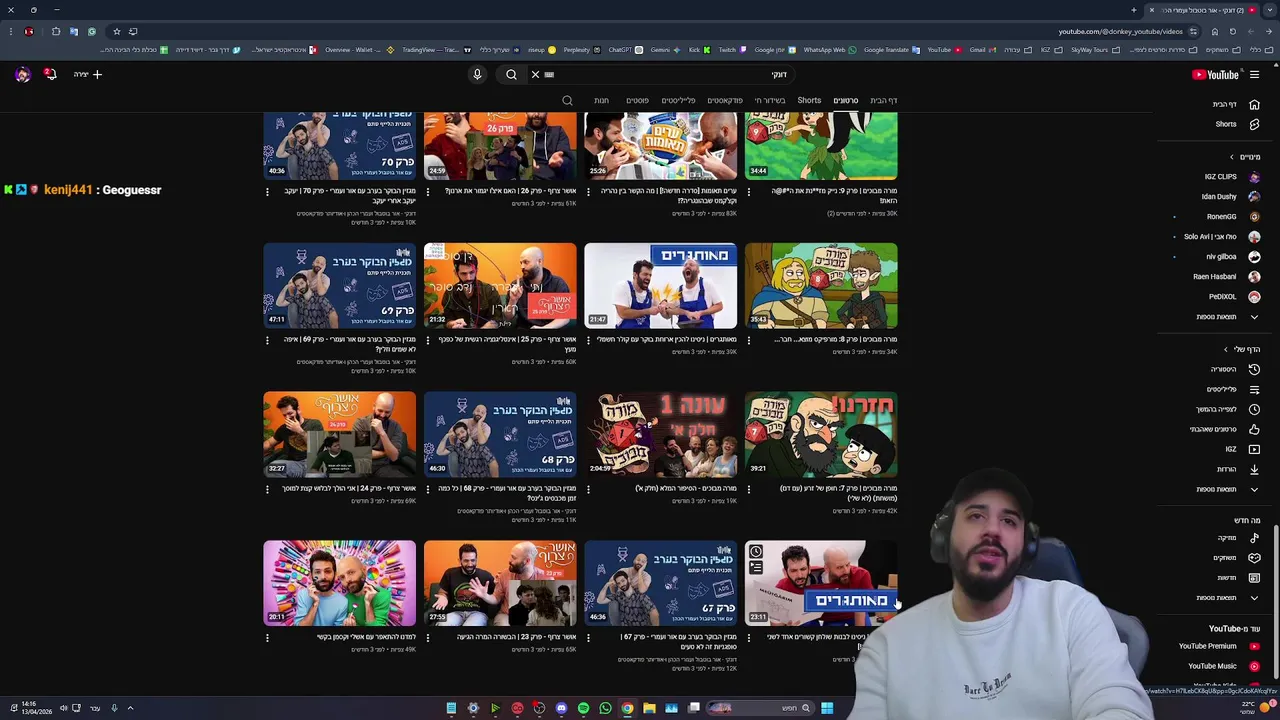The width and height of the screenshot is (1280, 720).
Task: Expand more items under הורדות downloads
Action: tap(1226, 489)
